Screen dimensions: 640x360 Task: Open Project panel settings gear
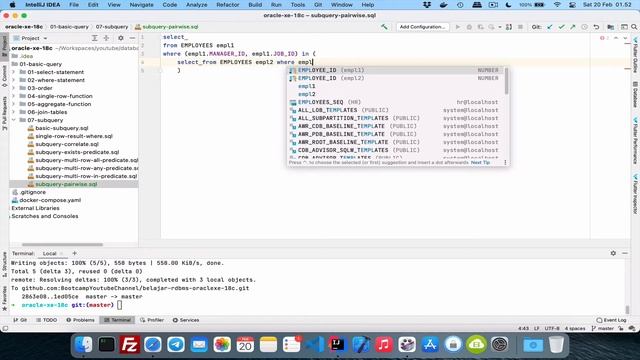click(x=120, y=38)
